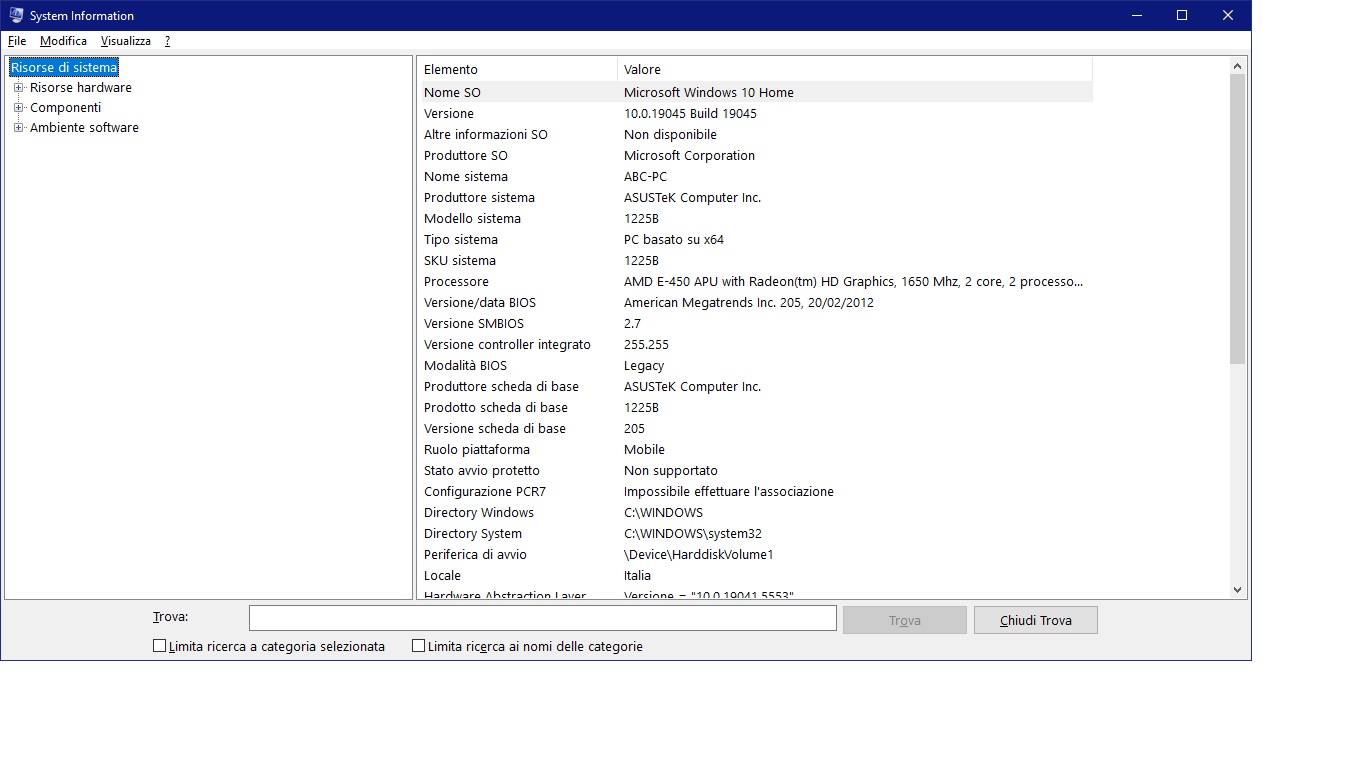Select the Stato avvio protetto row
Screen dimensions: 1366x768
coord(755,470)
